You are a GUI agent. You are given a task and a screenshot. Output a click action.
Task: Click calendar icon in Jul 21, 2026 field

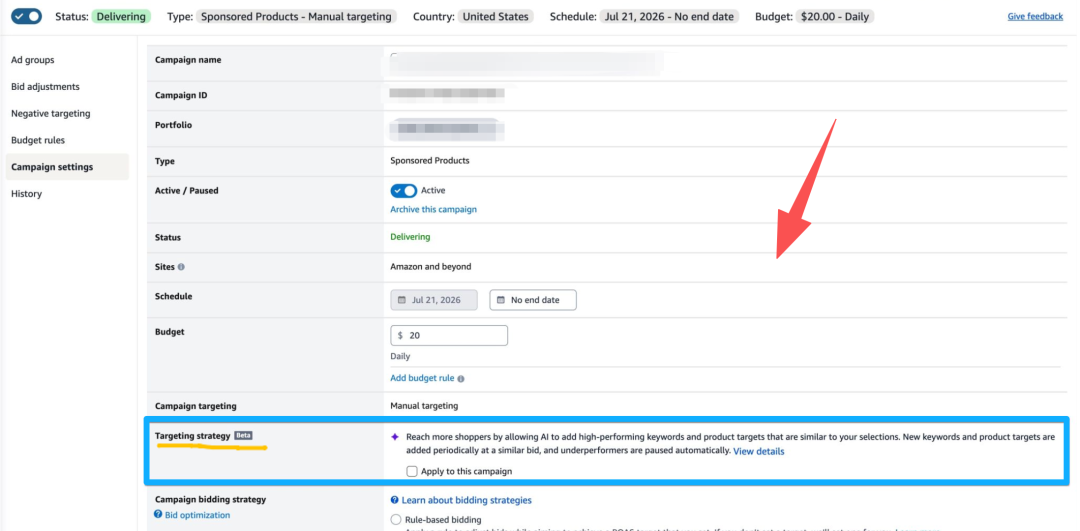[x=402, y=300]
